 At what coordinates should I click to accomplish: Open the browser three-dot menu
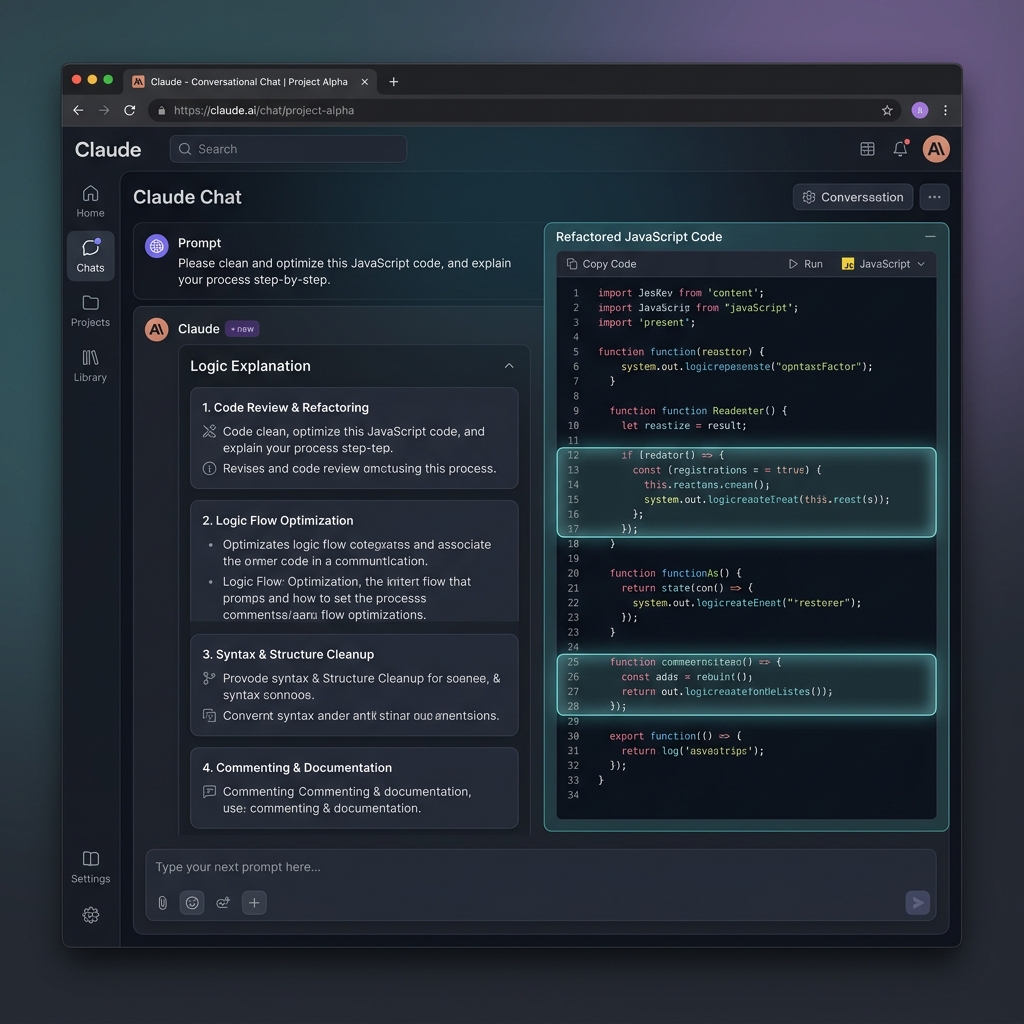pos(946,110)
